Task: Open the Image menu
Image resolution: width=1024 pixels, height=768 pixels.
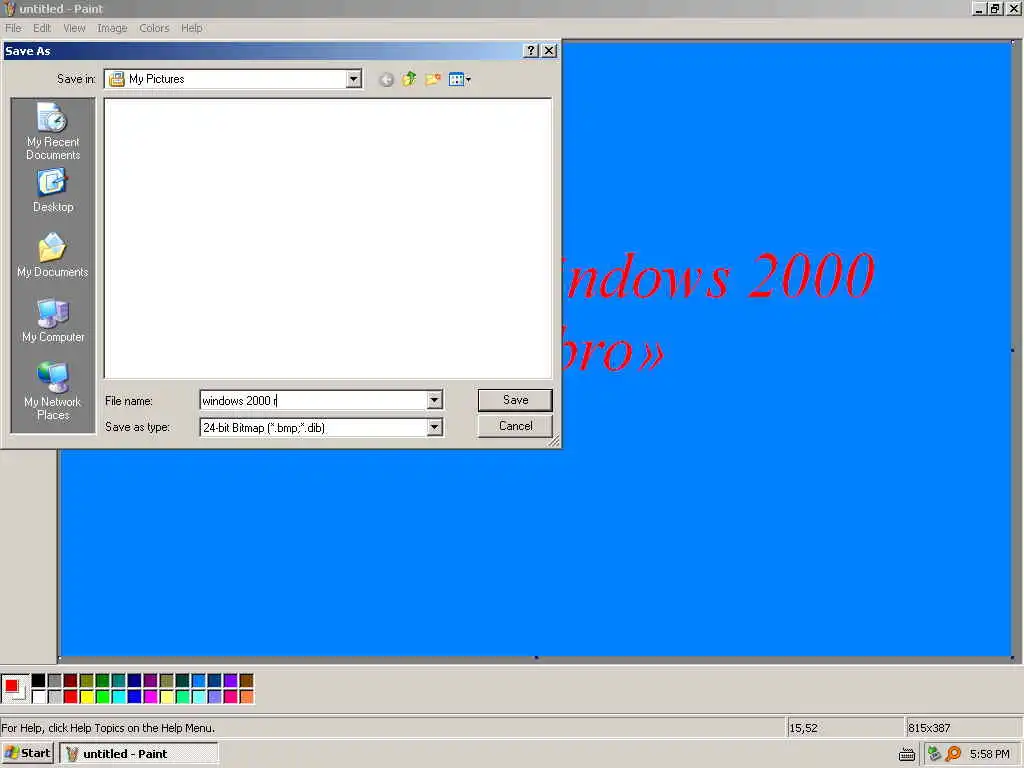Action: click(112, 28)
